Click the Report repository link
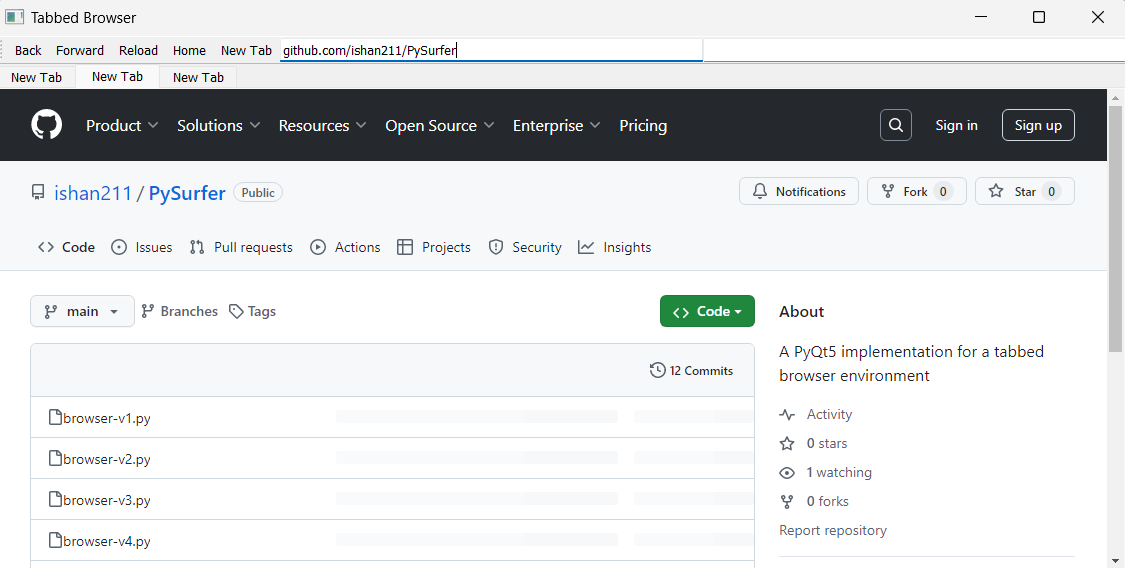Viewport: 1125px width, 568px height. point(833,530)
